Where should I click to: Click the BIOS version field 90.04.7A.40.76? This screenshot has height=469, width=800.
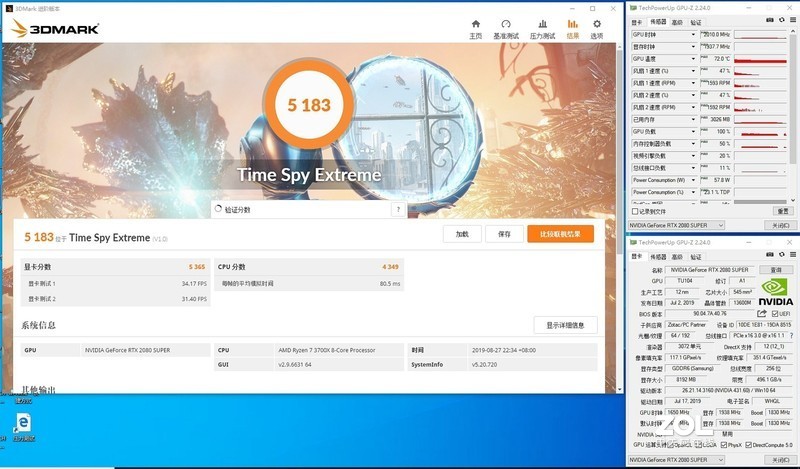710,314
